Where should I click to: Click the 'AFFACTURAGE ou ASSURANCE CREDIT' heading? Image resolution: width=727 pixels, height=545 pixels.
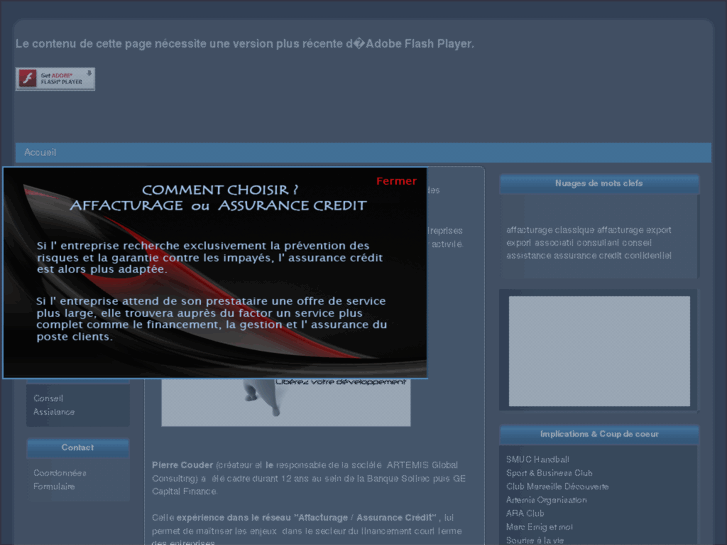click(x=218, y=205)
